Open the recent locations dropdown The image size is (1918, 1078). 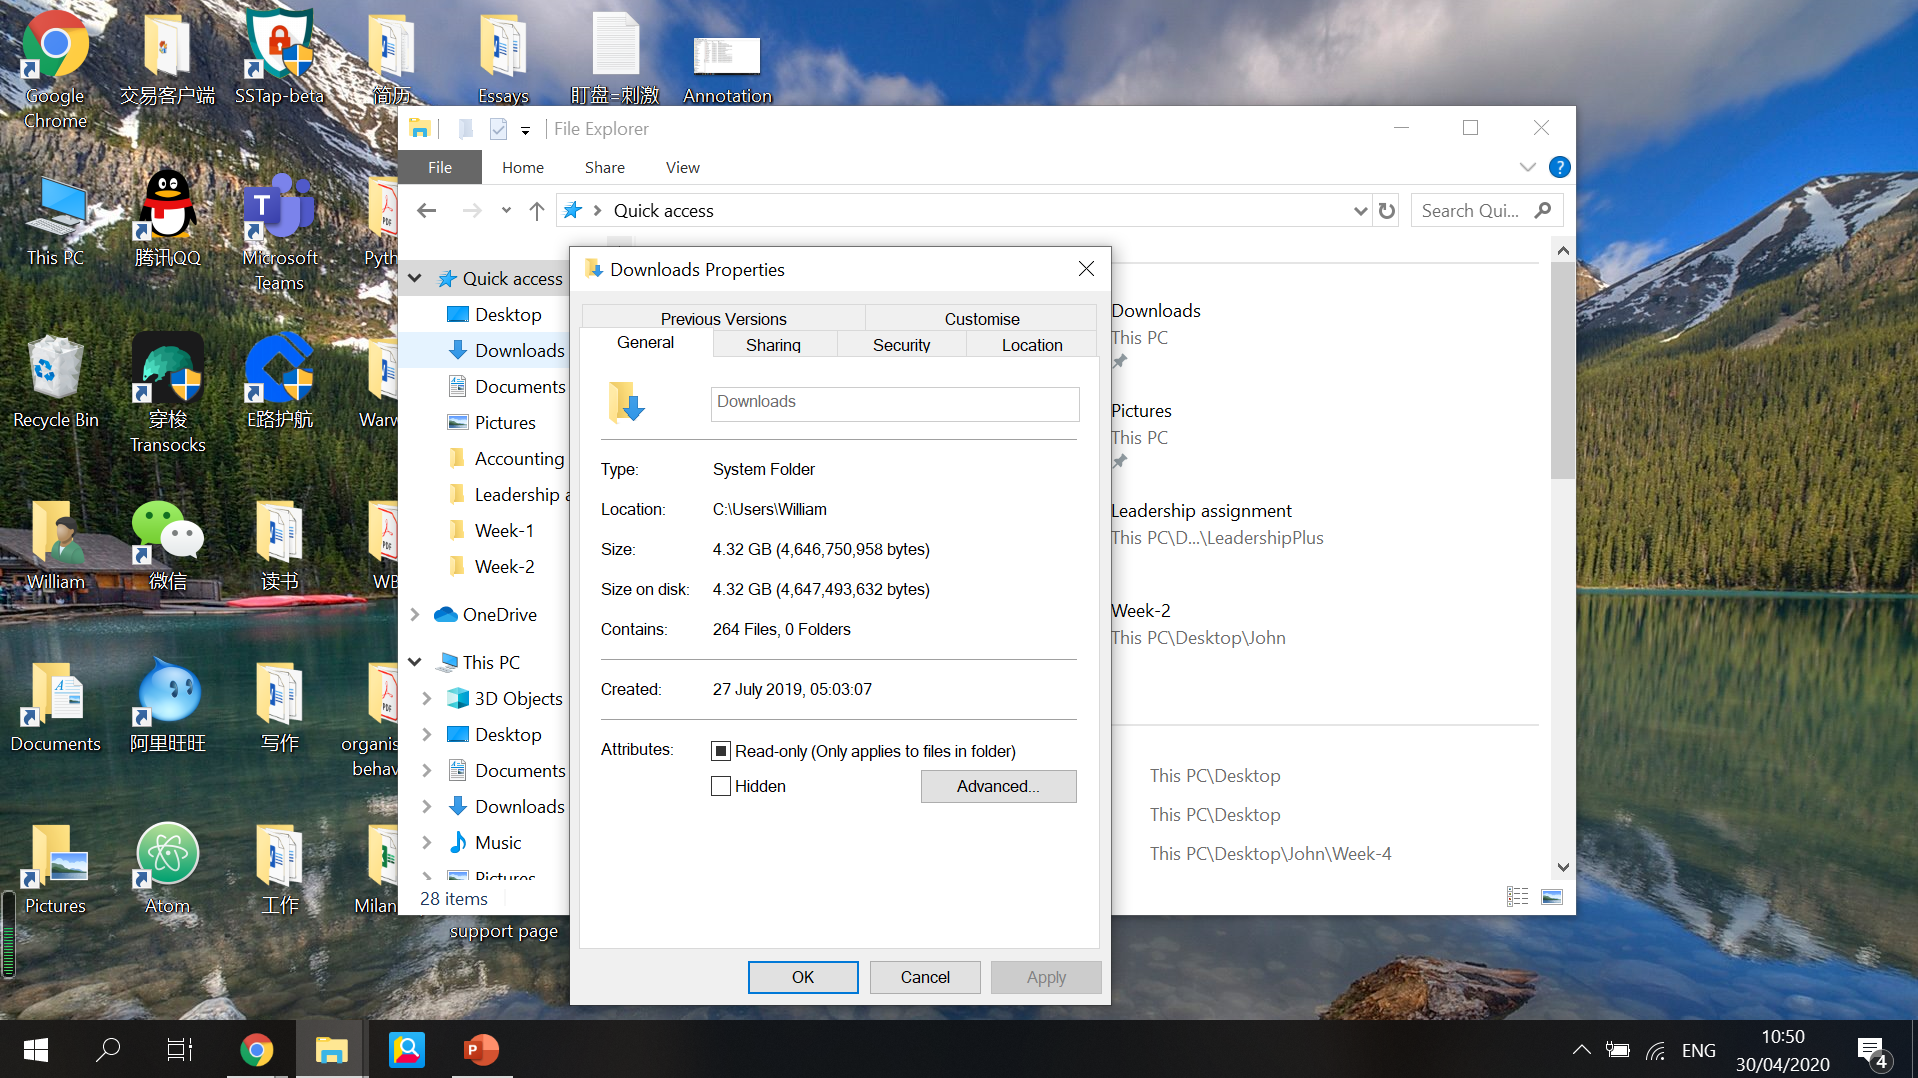[506, 211]
